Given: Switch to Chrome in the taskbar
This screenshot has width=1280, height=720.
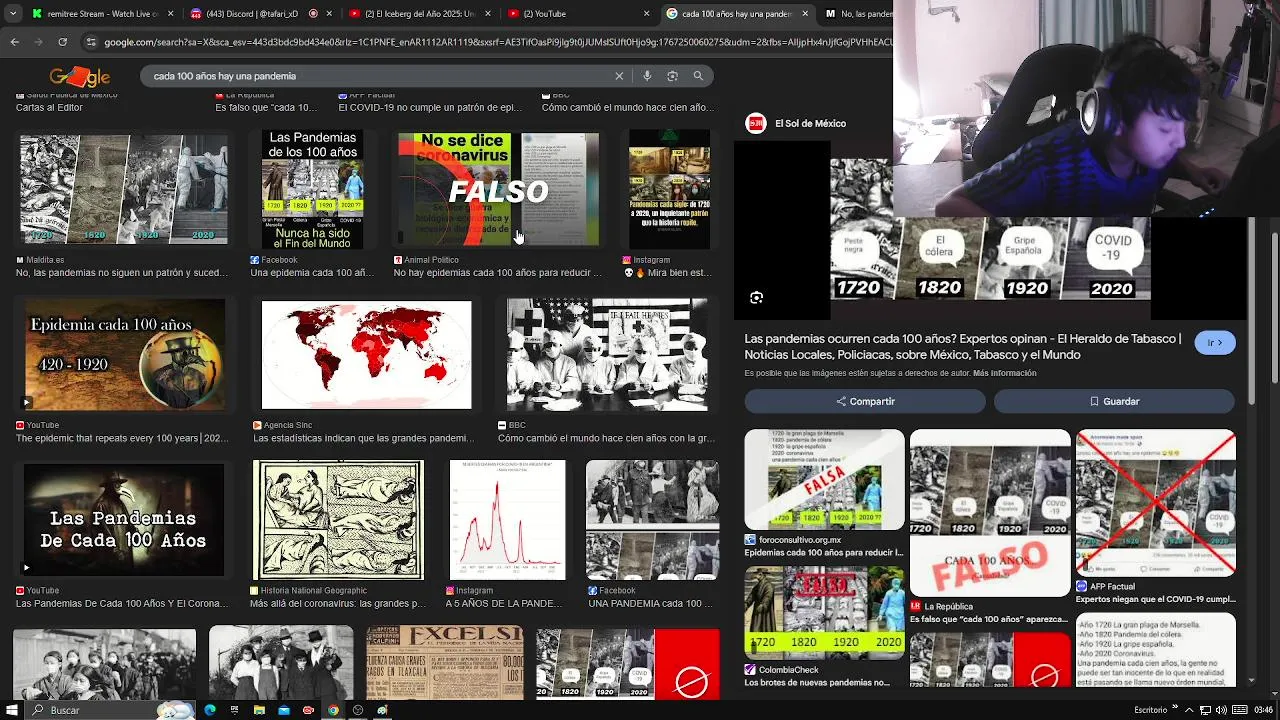Looking at the screenshot, I should click(x=333, y=710).
